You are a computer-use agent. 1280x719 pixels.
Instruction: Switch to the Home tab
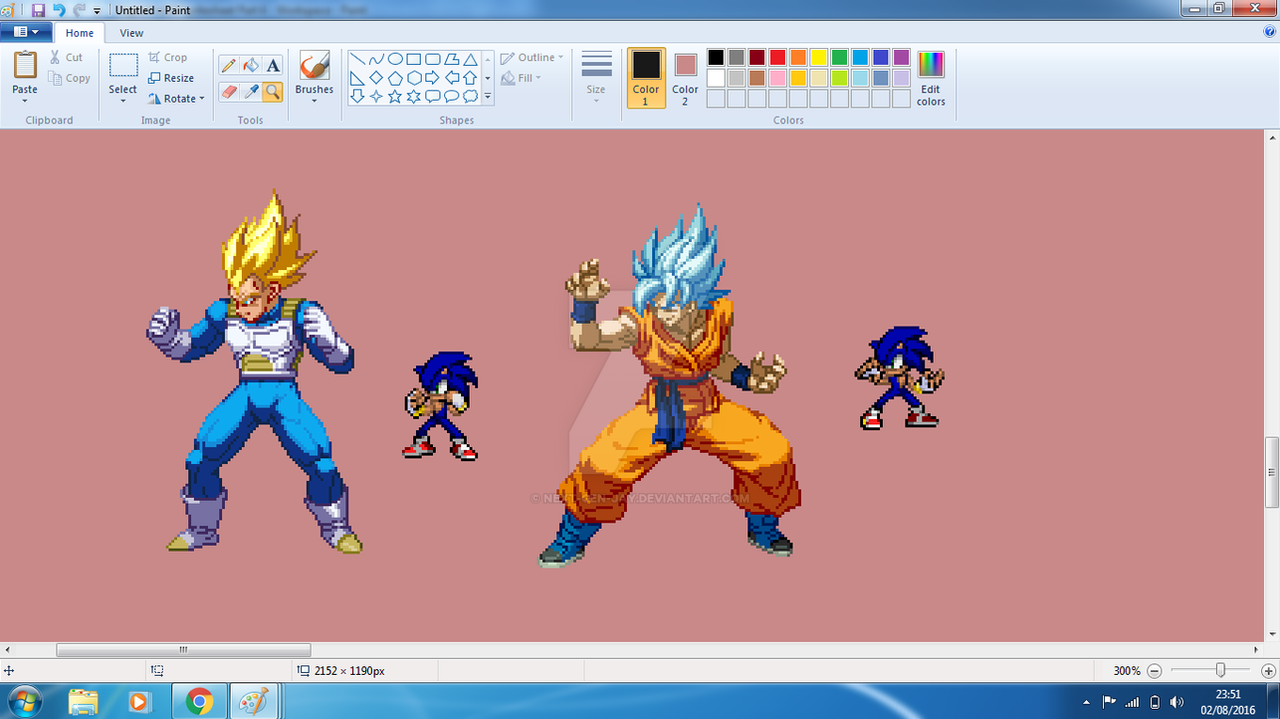point(80,33)
